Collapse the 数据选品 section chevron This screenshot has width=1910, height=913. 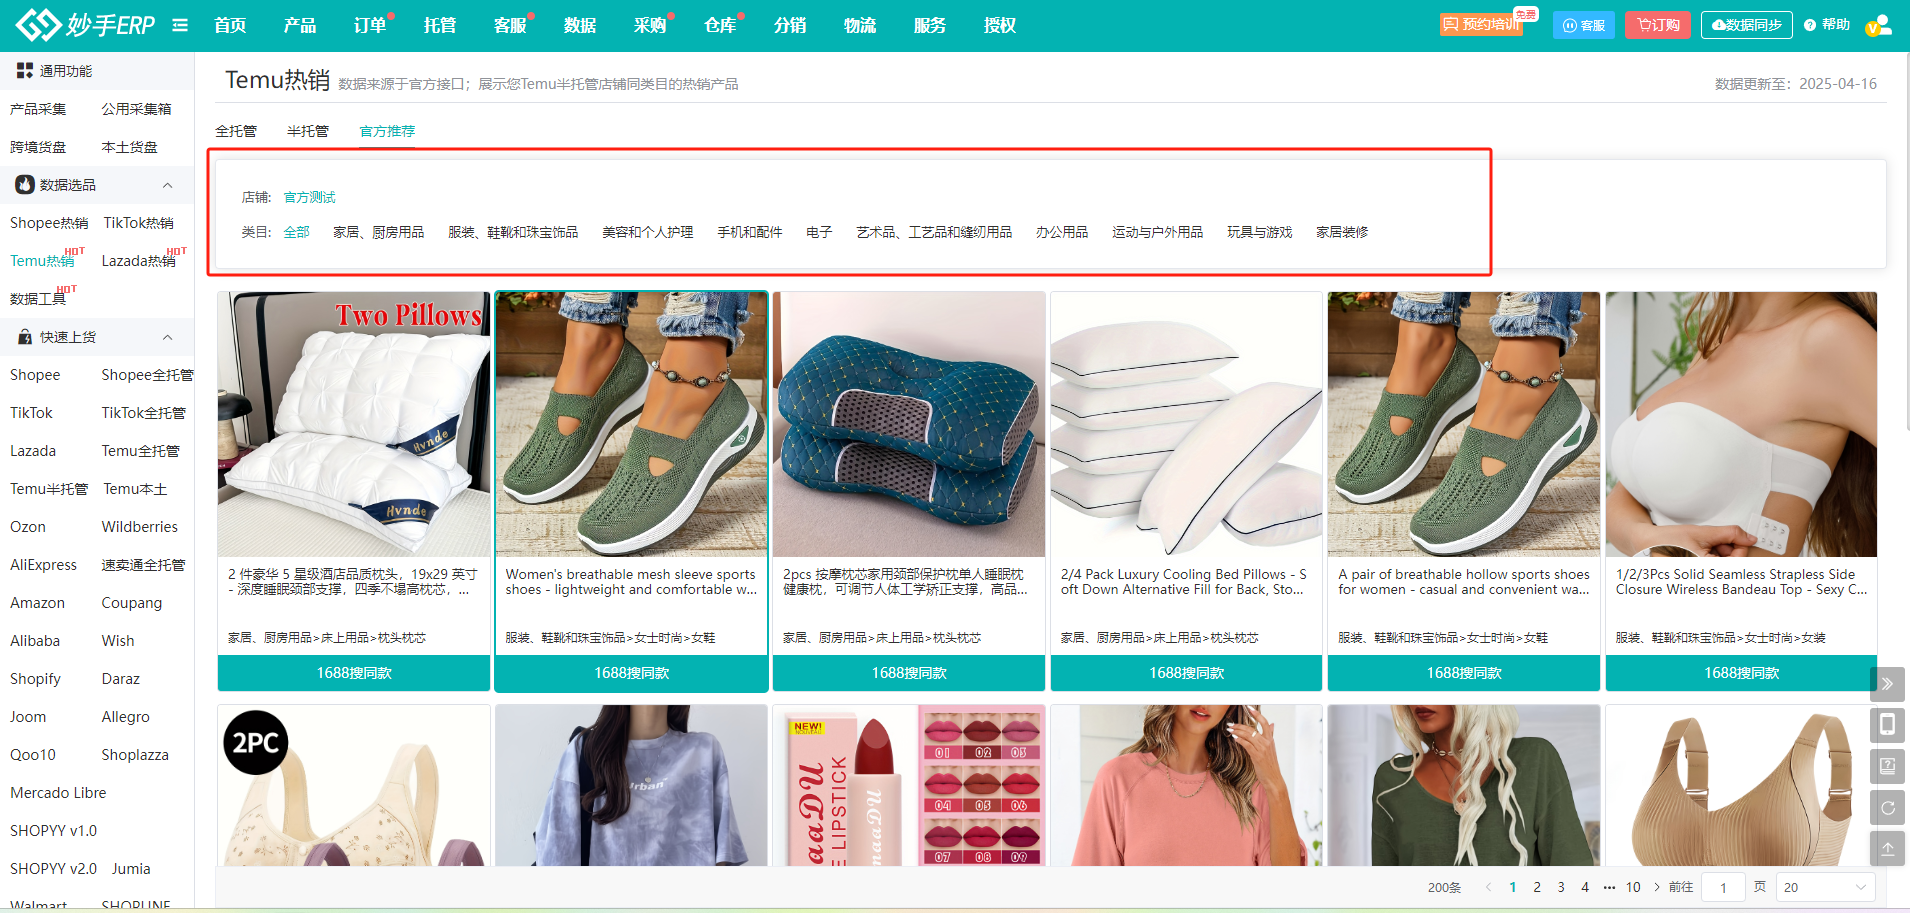[x=167, y=185]
